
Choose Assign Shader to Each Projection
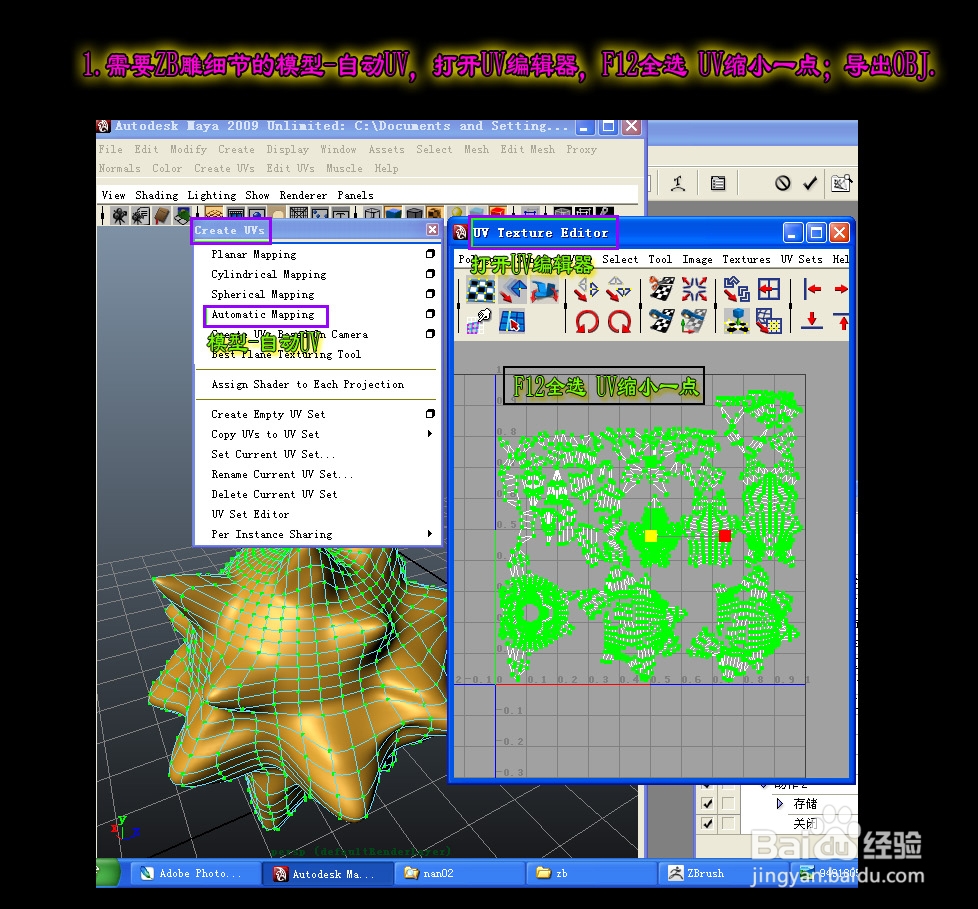[x=307, y=384]
